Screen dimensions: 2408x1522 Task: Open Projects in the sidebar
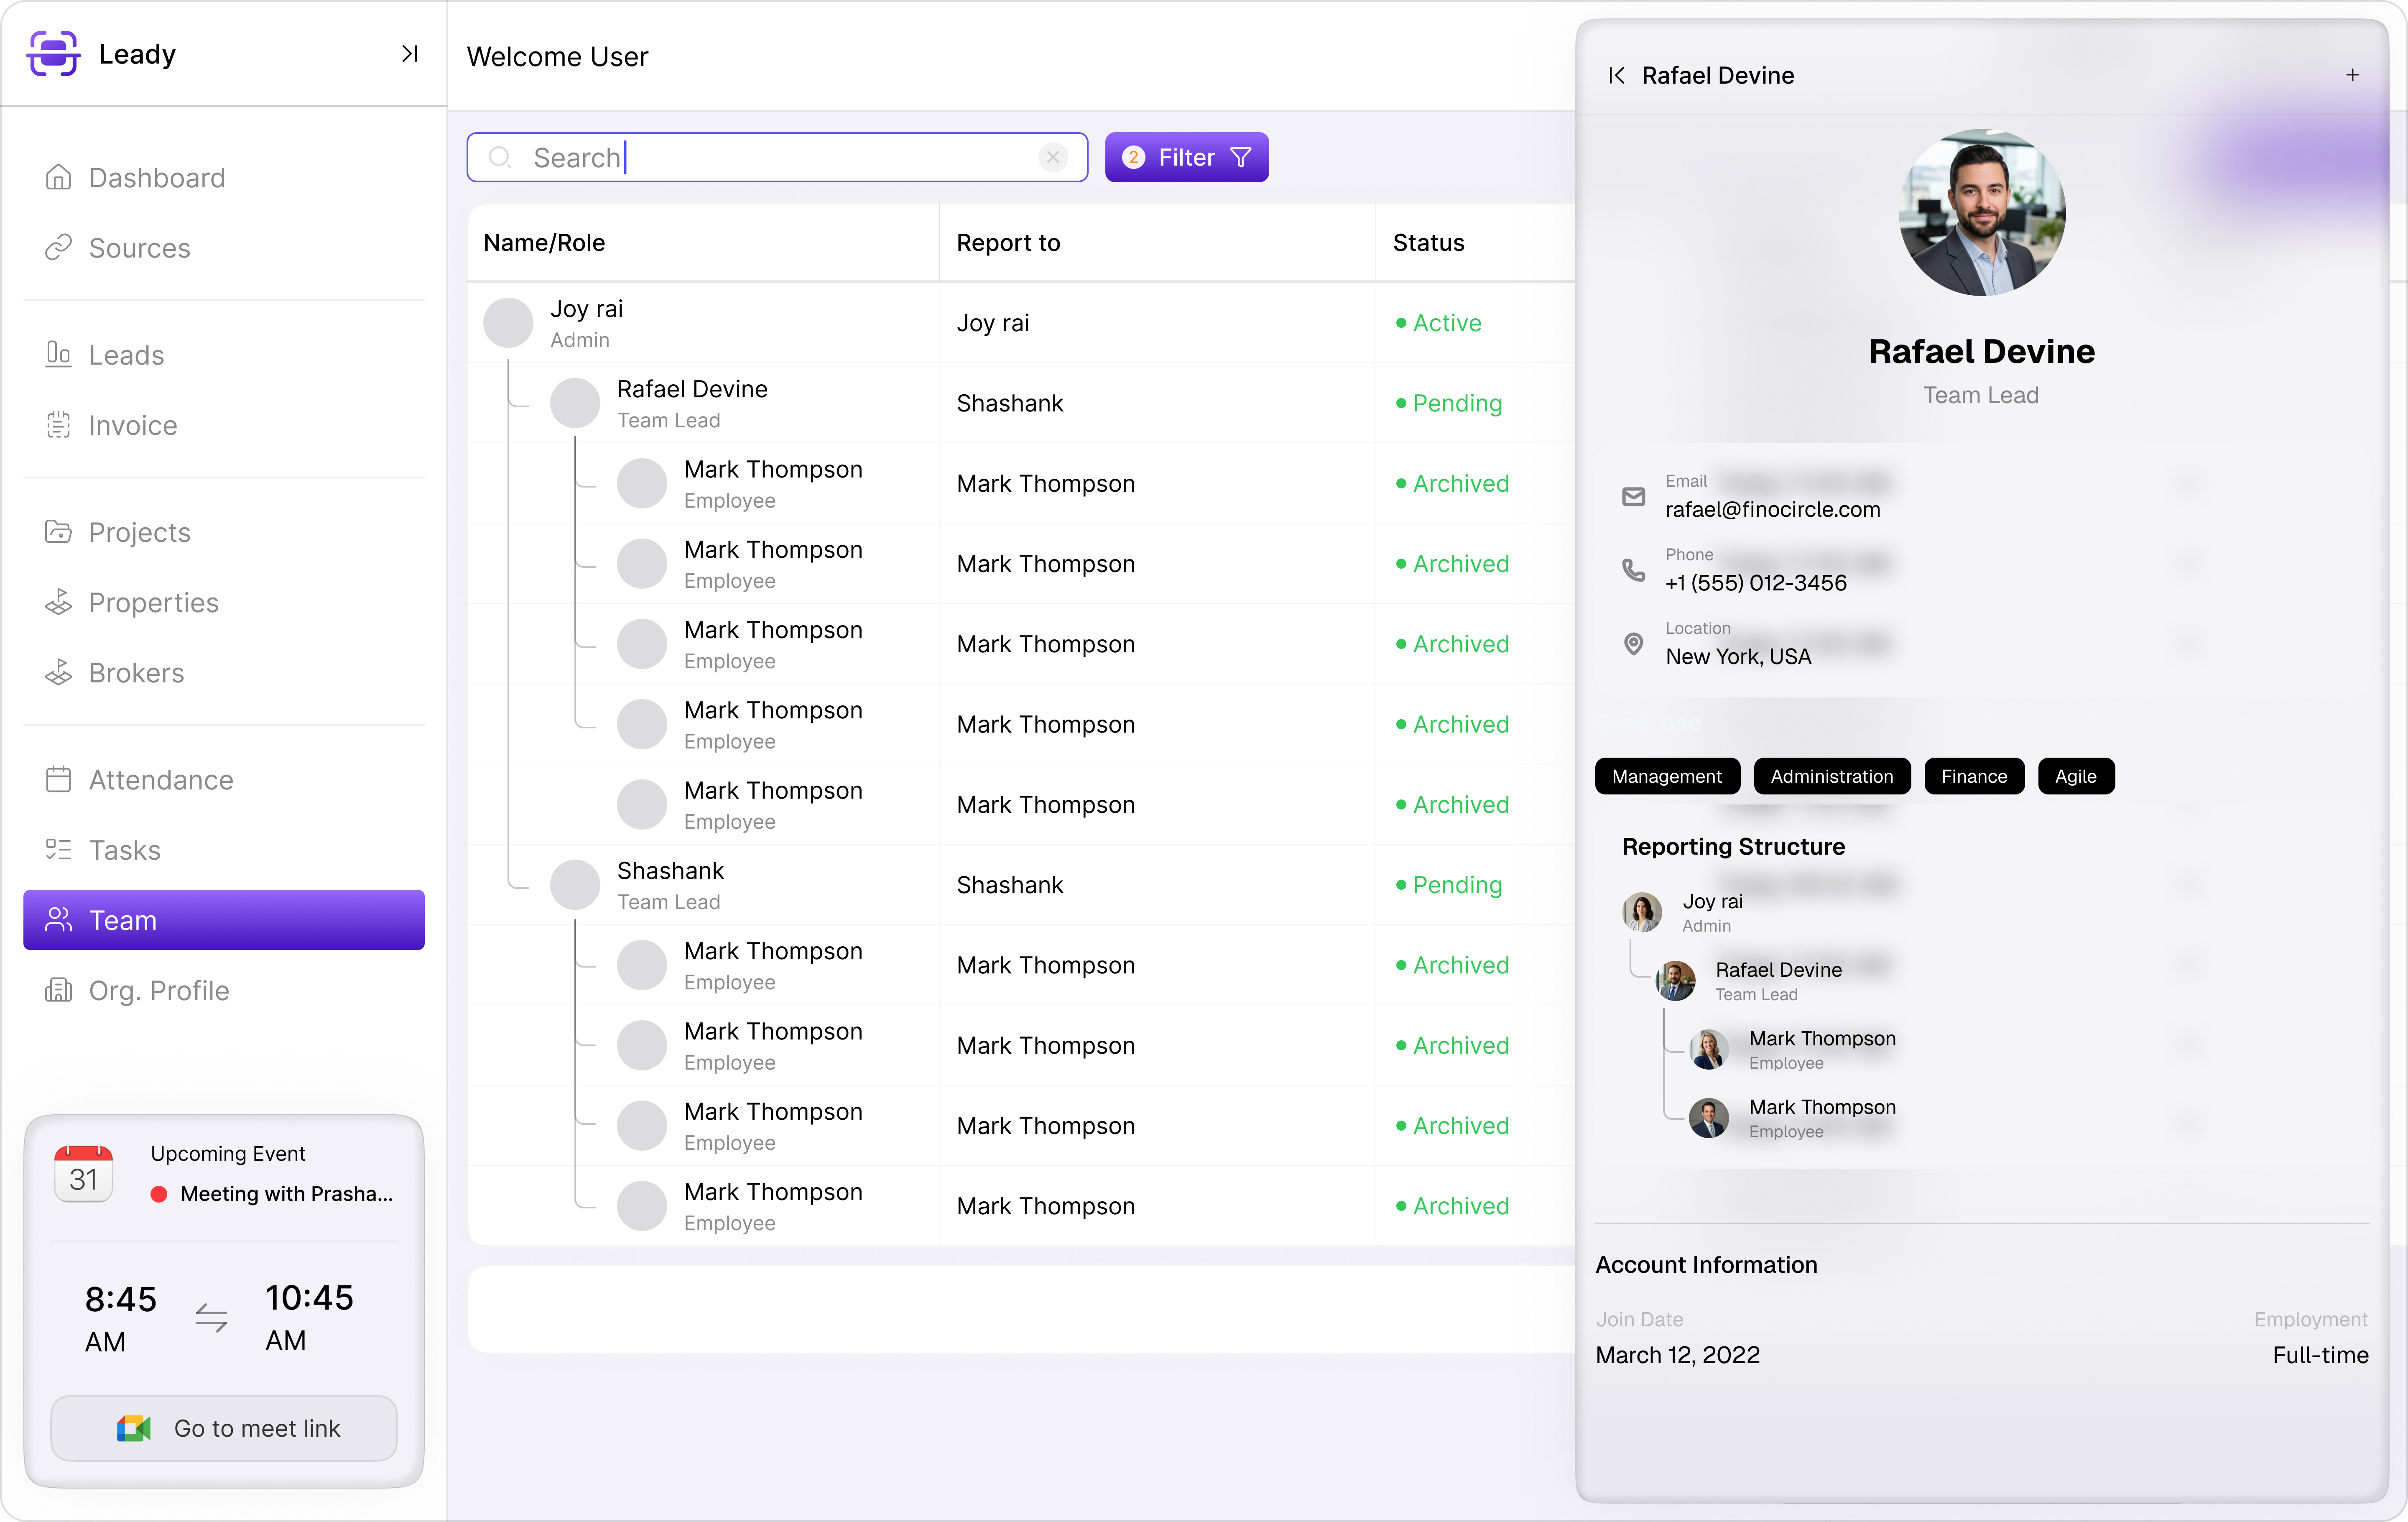[224, 532]
